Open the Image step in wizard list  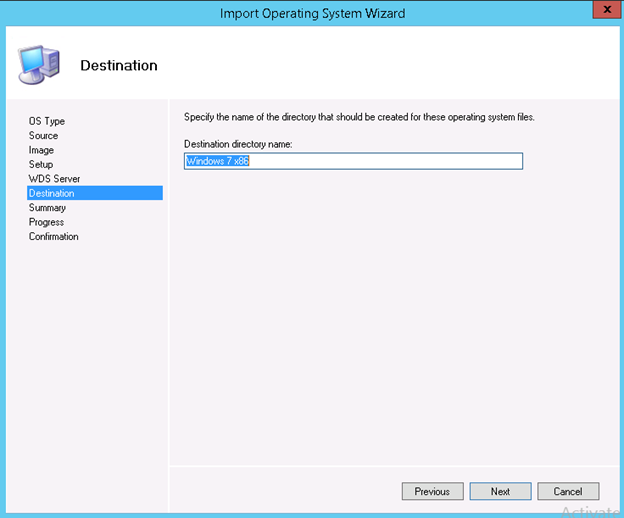point(42,150)
